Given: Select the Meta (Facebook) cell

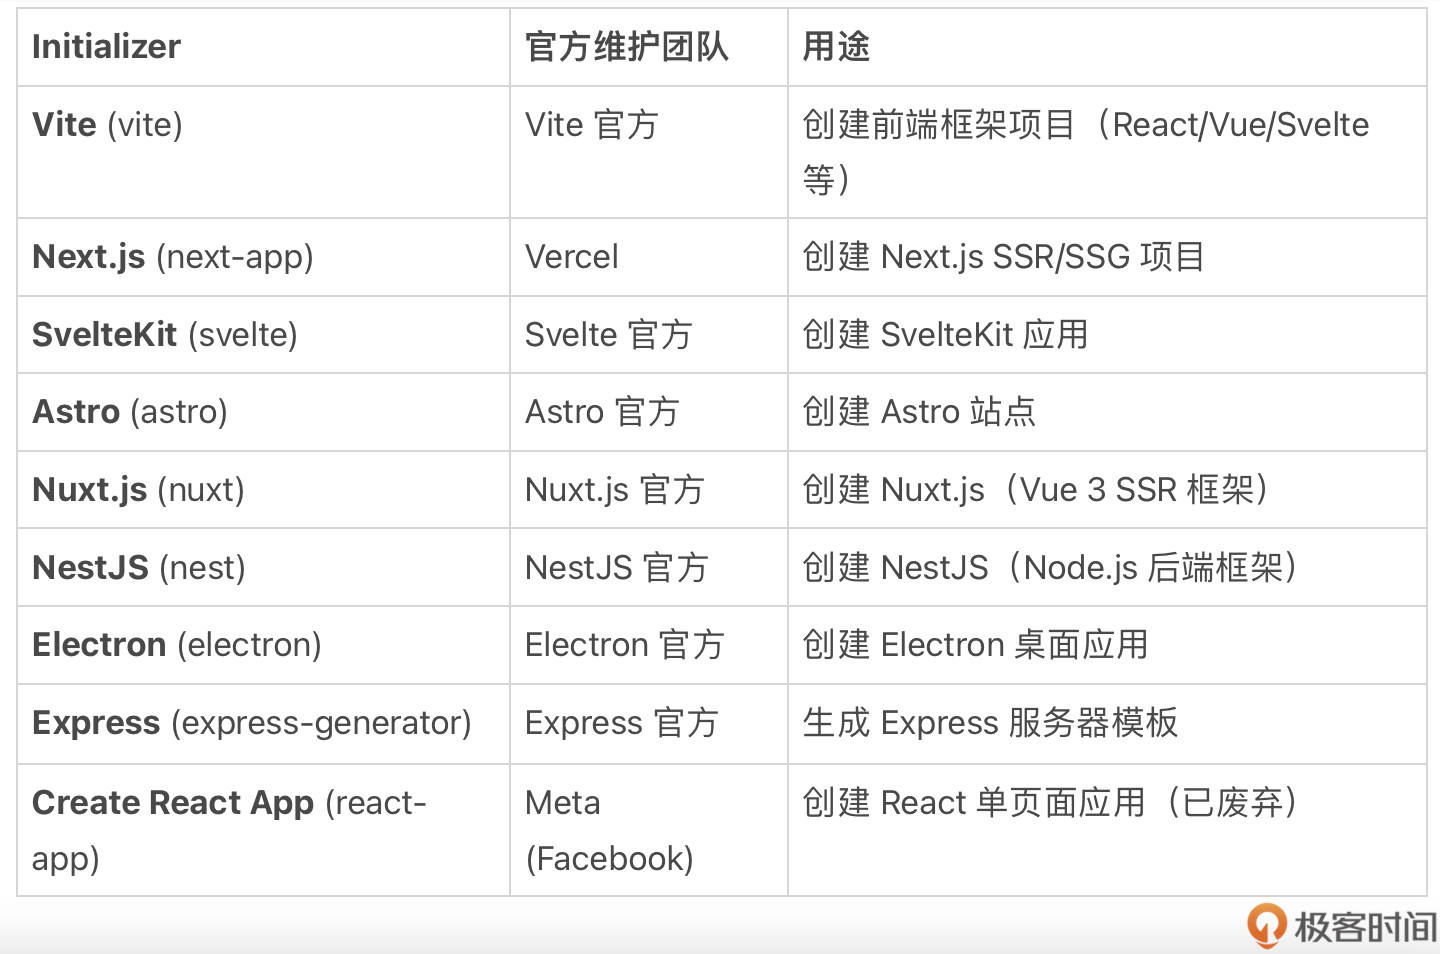Looking at the screenshot, I should 609,830.
